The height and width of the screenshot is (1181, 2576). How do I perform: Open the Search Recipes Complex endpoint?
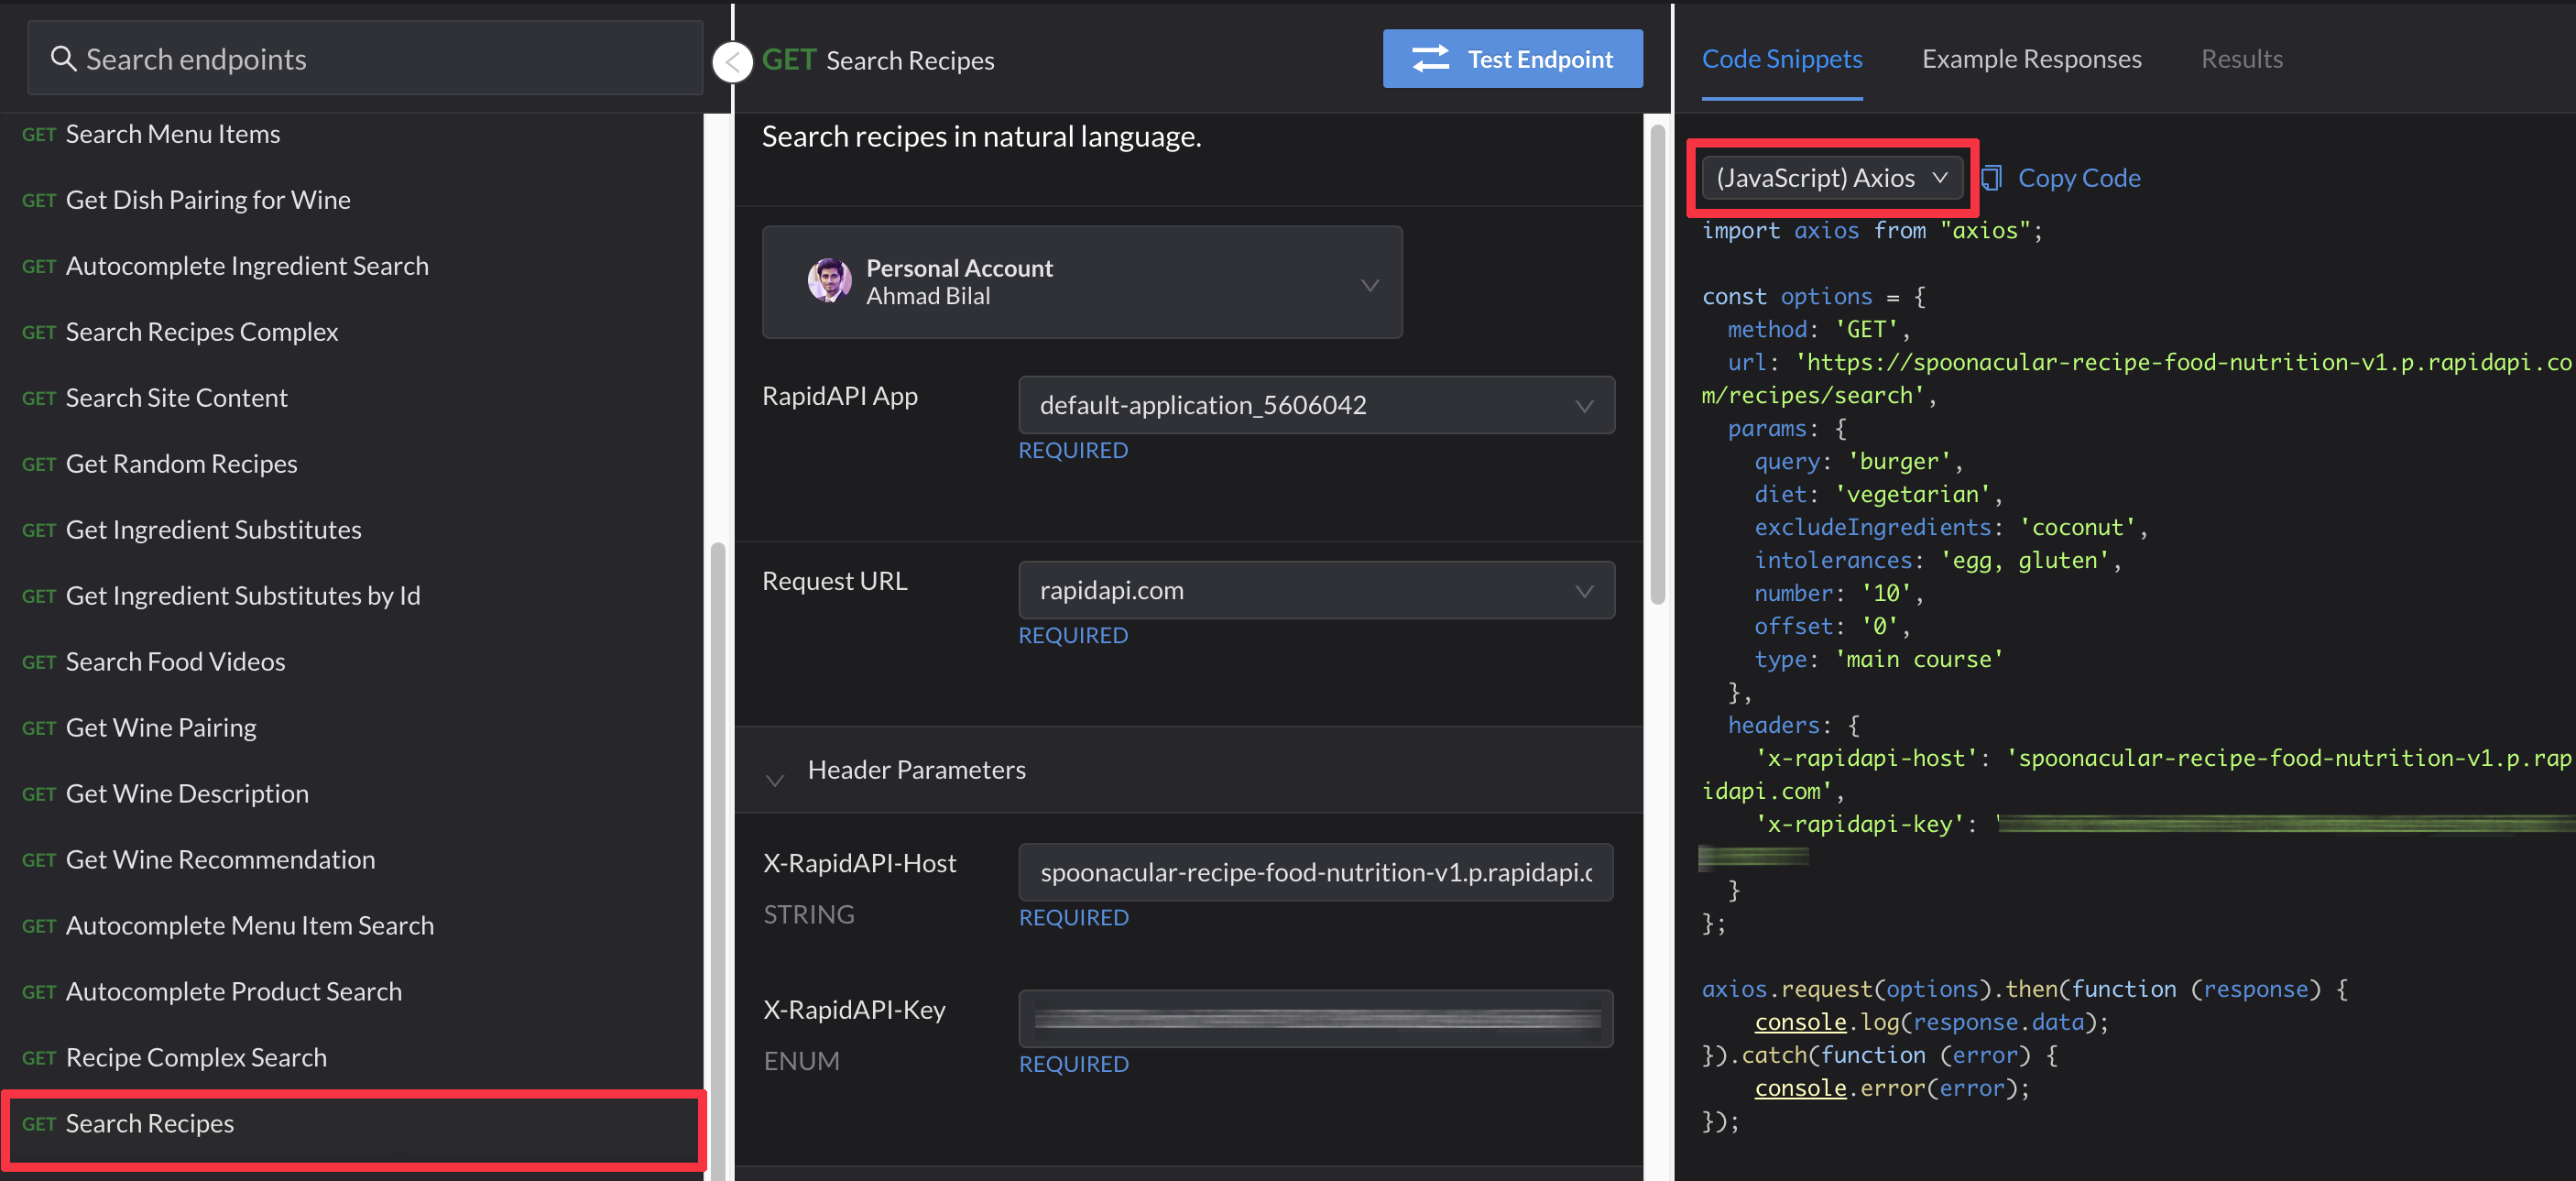point(201,332)
